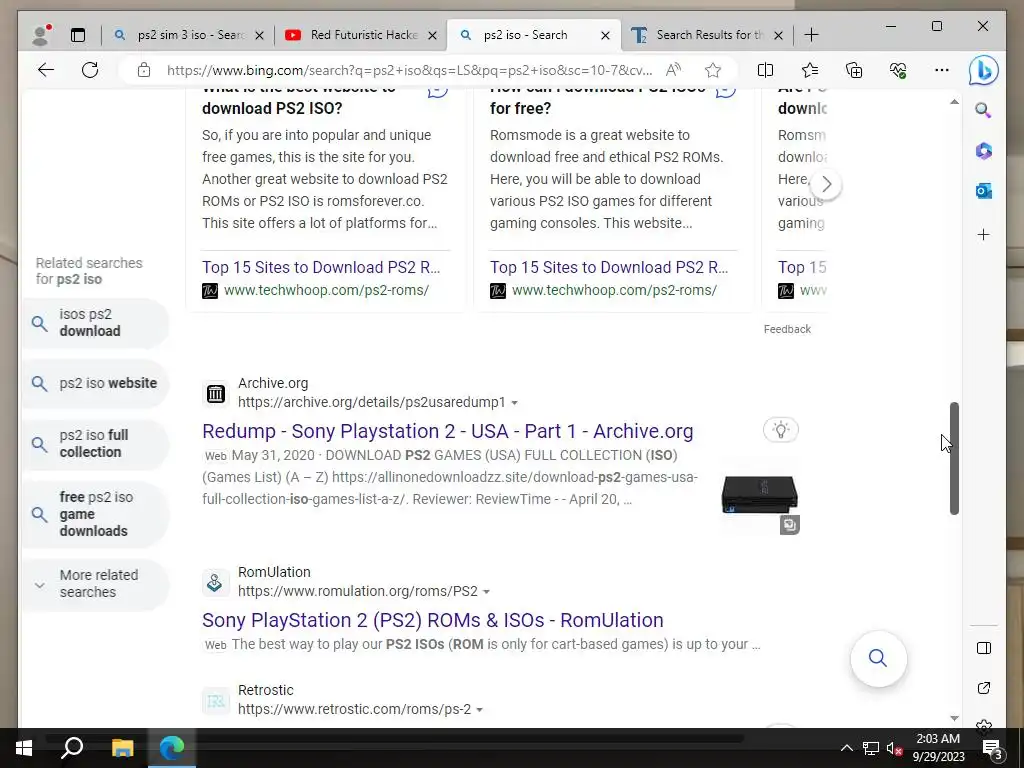The height and width of the screenshot is (768, 1024).
Task: Click muted volume tray icon
Action: (x=895, y=748)
